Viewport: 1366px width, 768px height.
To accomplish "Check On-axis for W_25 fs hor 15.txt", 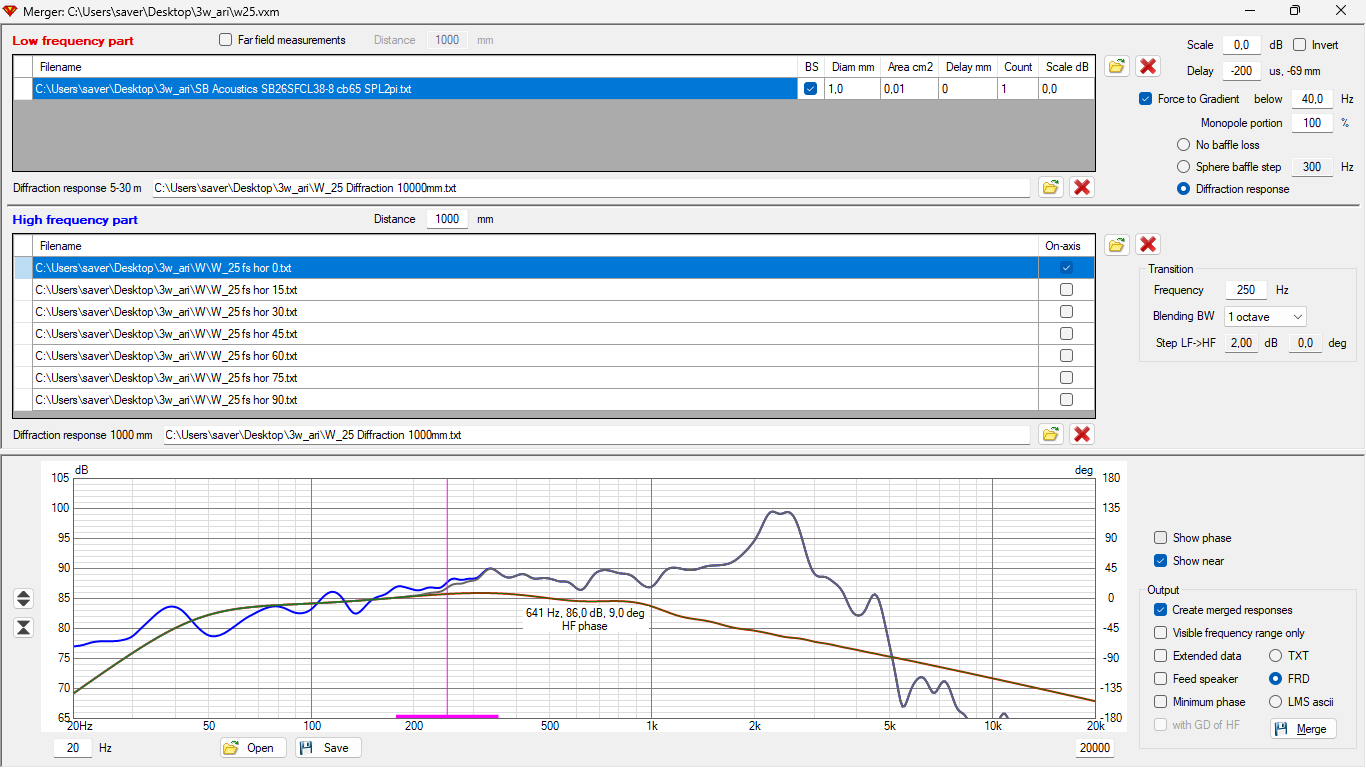I will pyautogui.click(x=1066, y=290).
